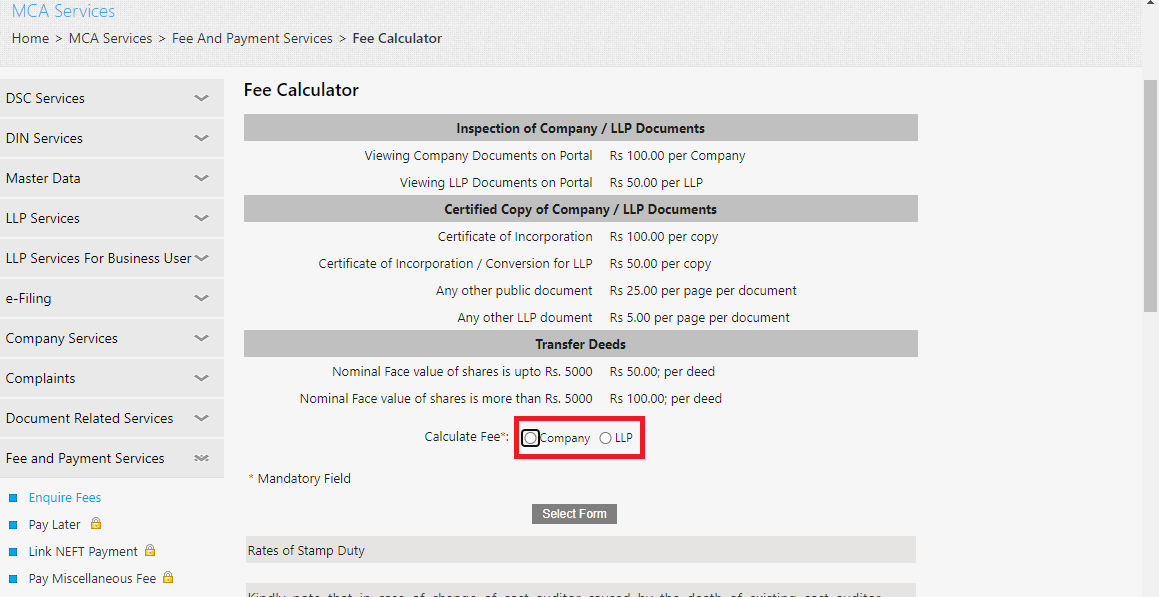Screen dimensions: 1159x597
Task: Click the blue bullet before Pay Later
Action: 13,525
